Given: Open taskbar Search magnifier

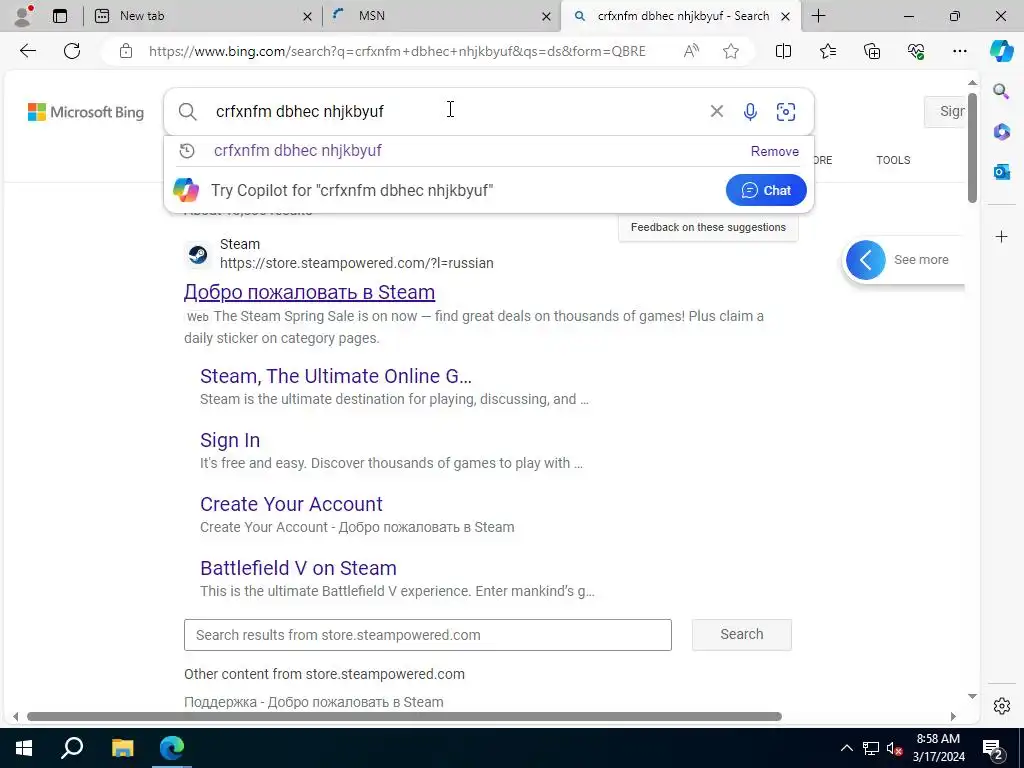Looking at the screenshot, I should [x=72, y=748].
